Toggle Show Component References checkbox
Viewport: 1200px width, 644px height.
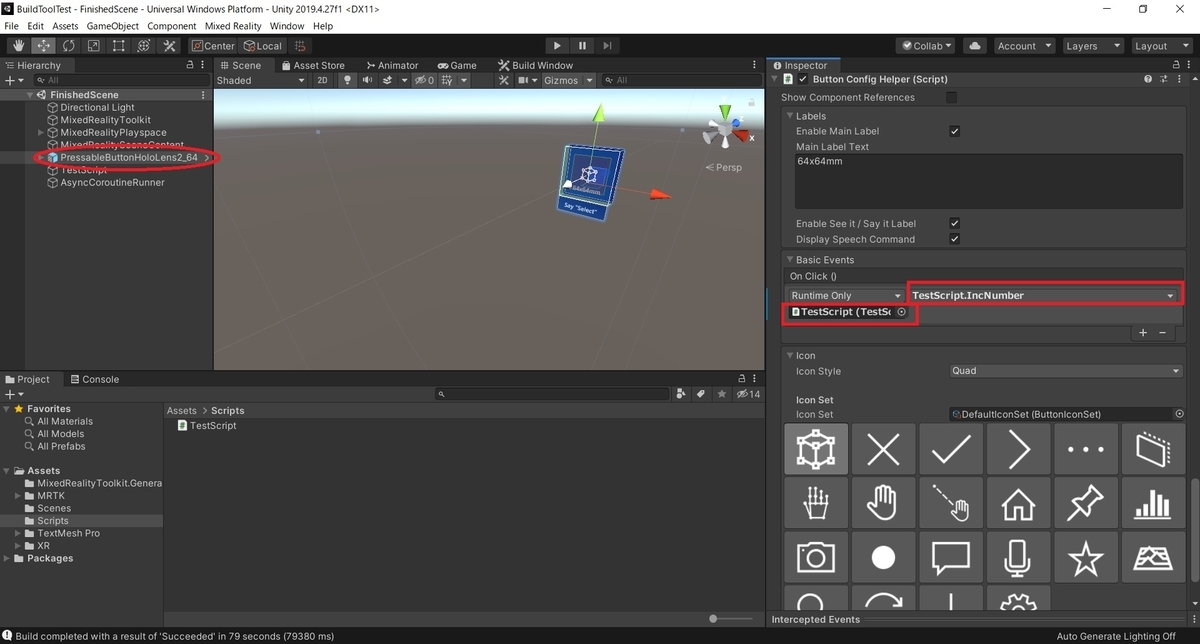tap(951, 97)
